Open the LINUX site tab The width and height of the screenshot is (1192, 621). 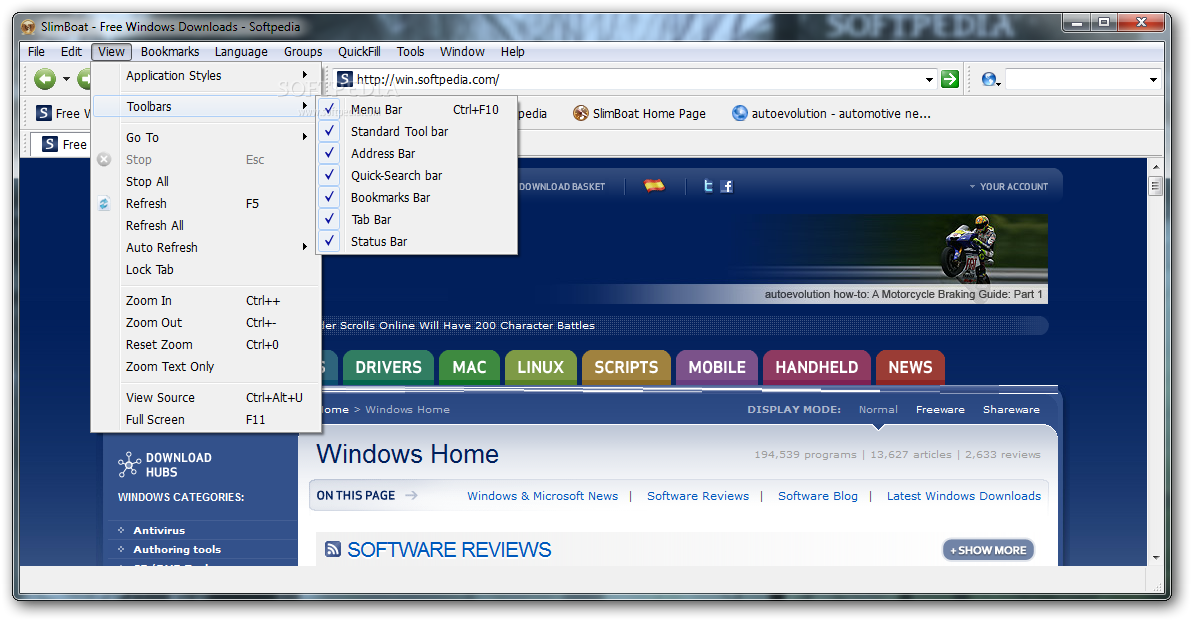[541, 367]
